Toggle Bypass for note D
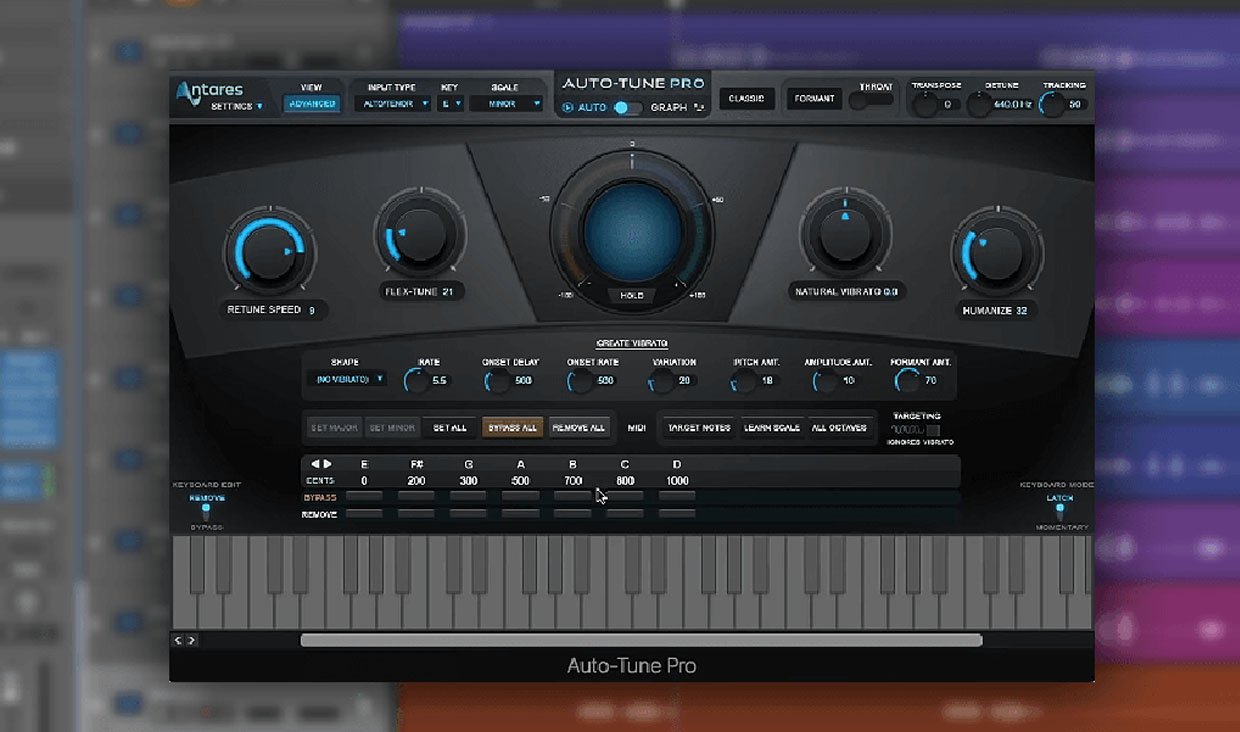The width and height of the screenshot is (1240, 732). (677, 496)
